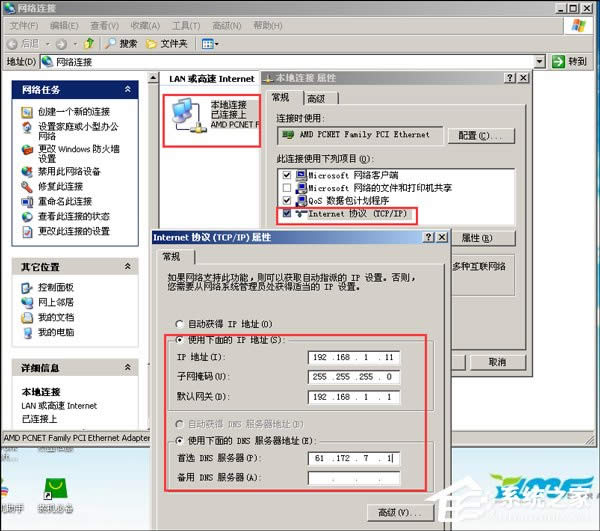Collapse the 其它位置 panel section
Image resolution: width=600 pixels, height=531 pixels.
(128, 267)
